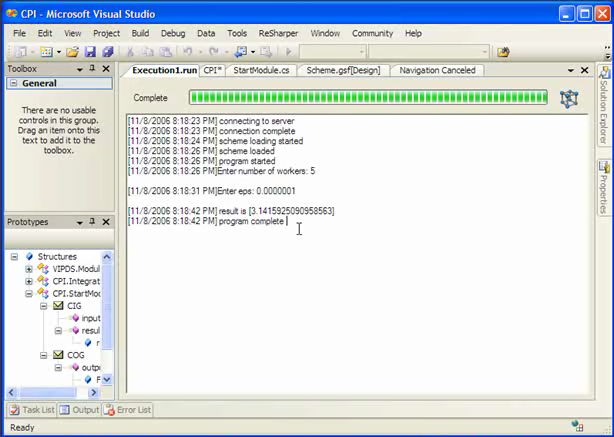Image resolution: width=614 pixels, height=437 pixels.
Task: Open the Project menu
Action: (x=107, y=33)
